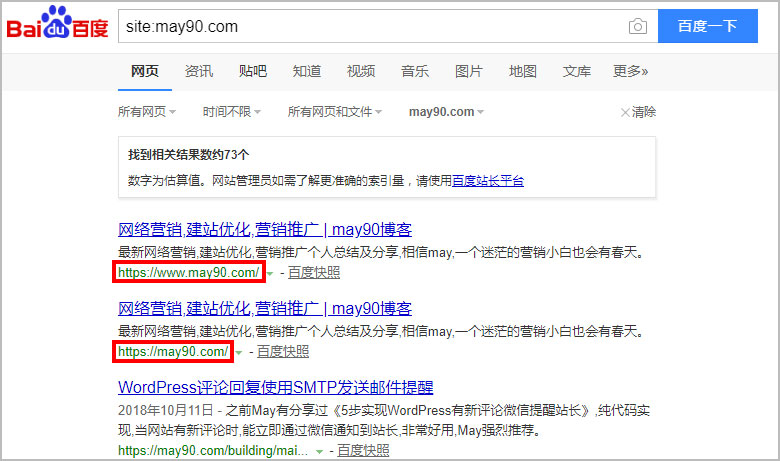Open the 图片 tab
Screen dimensions: 780x461
coord(468,71)
